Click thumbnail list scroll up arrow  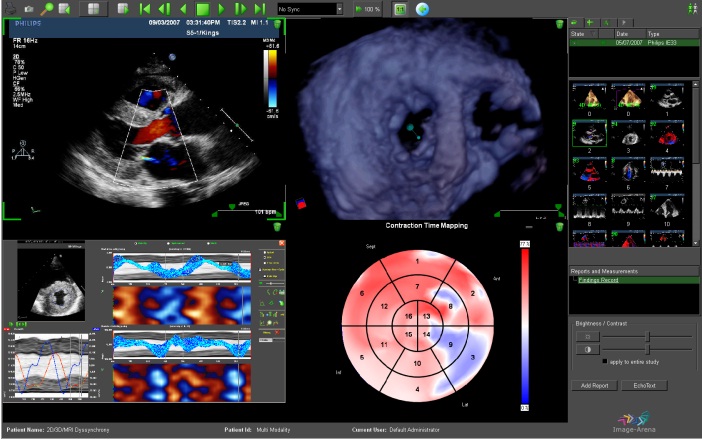(x=695, y=84)
